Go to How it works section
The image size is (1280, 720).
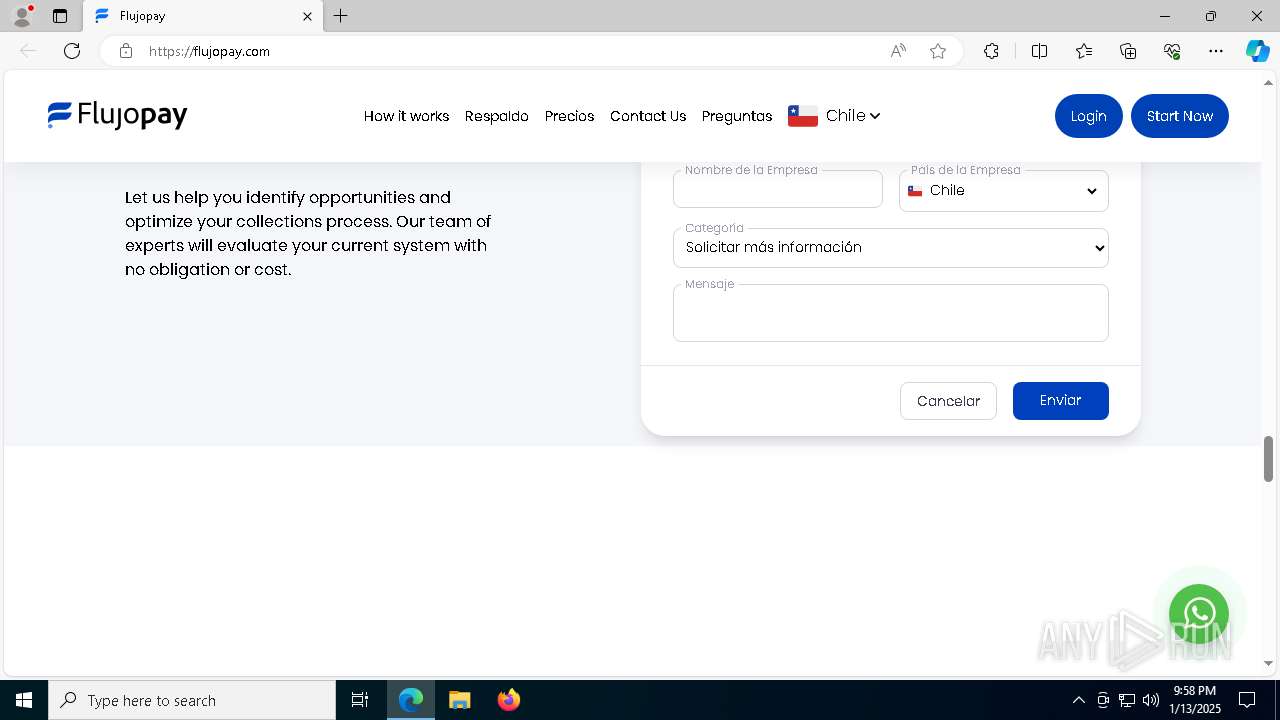406,116
